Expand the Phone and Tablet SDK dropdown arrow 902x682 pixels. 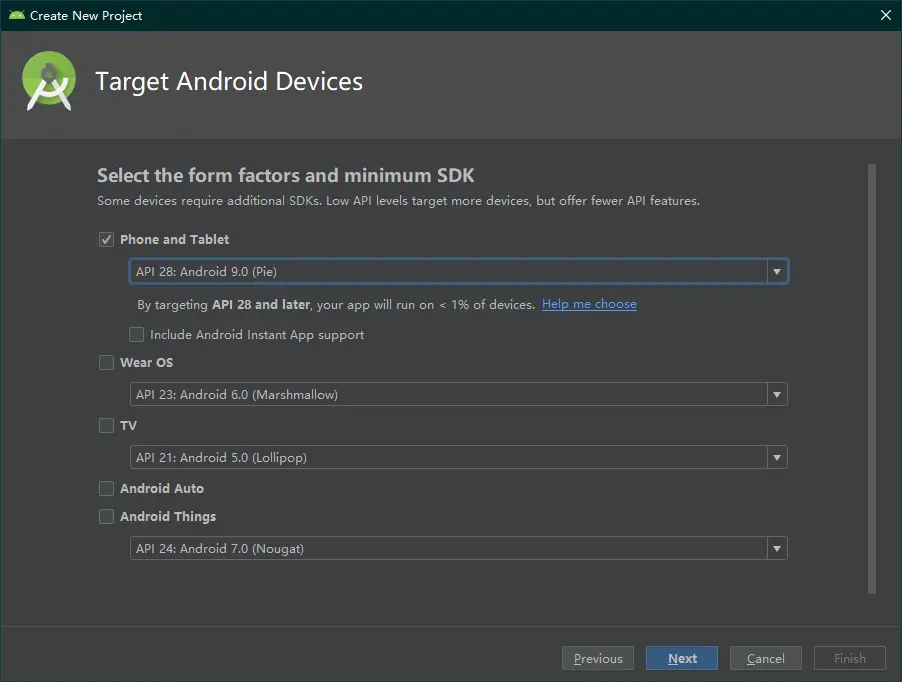coord(777,271)
